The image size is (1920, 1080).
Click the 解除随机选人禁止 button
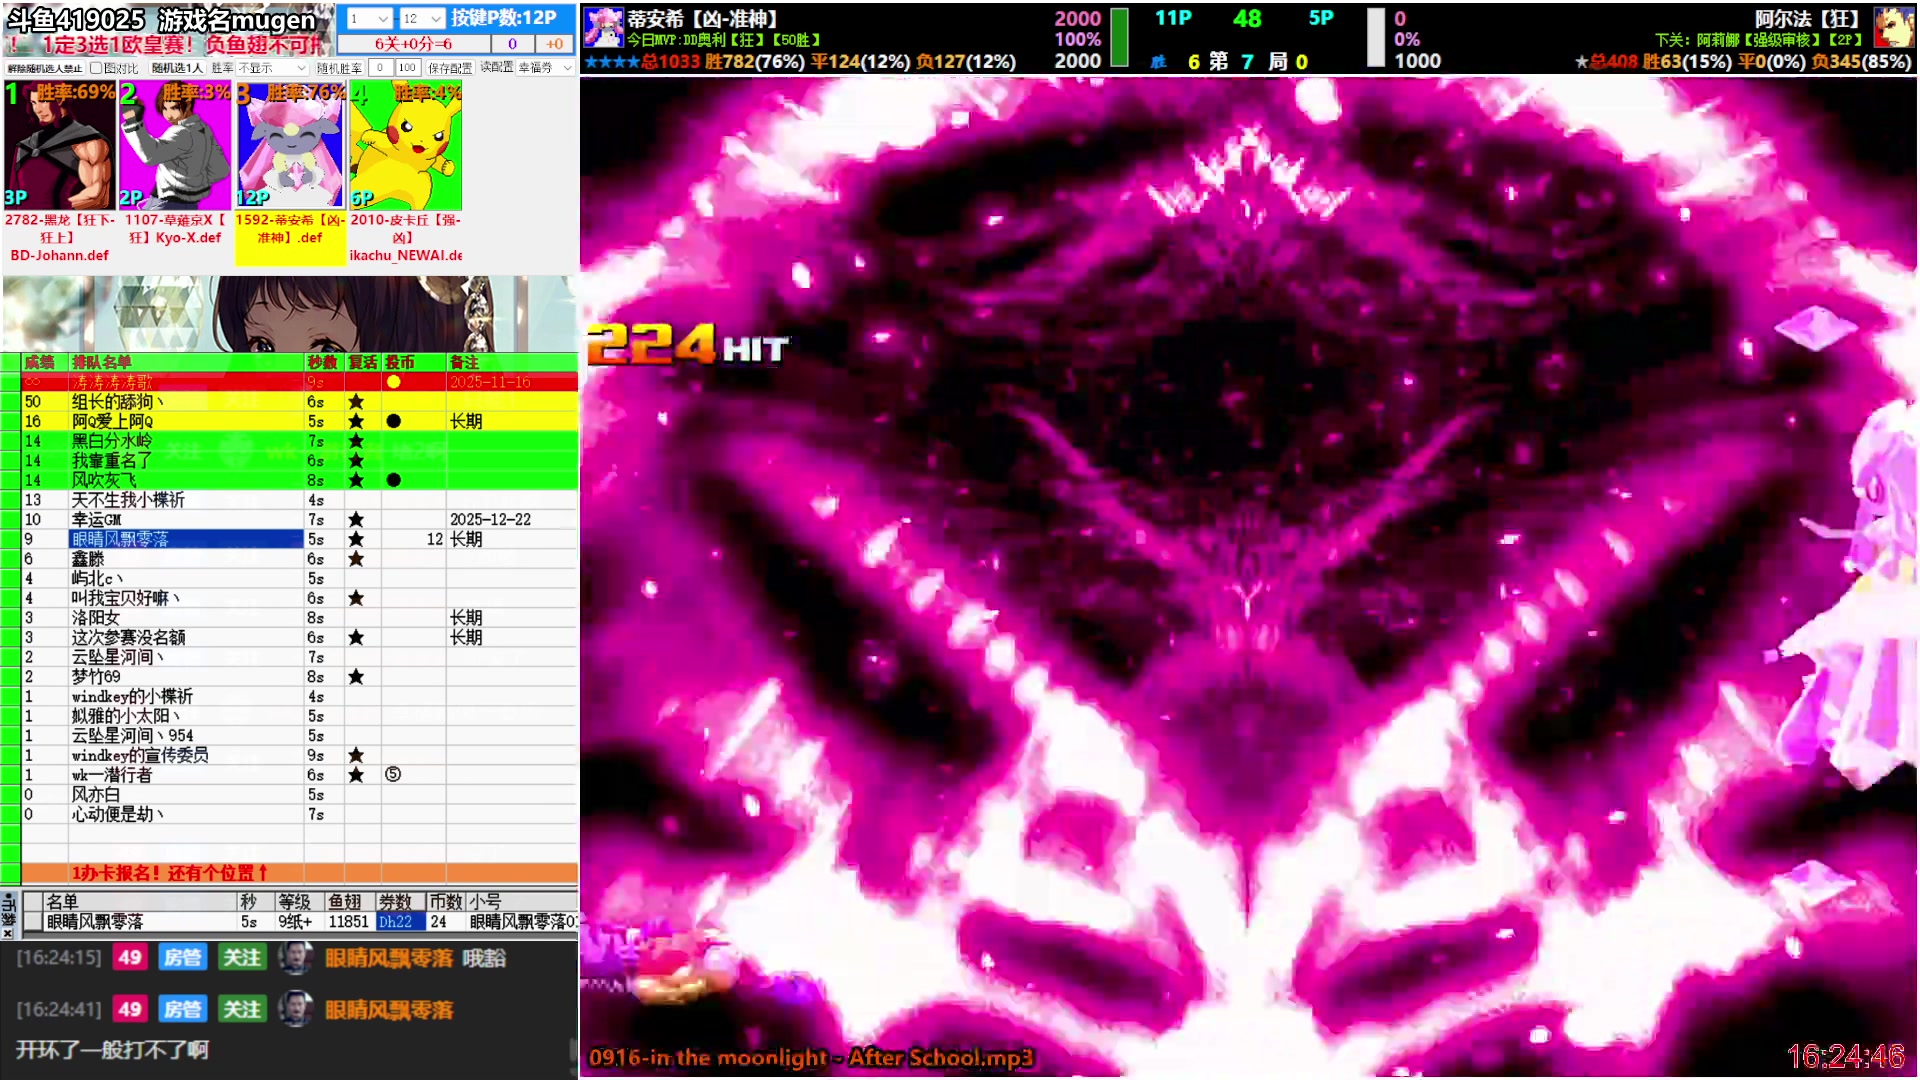(x=45, y=68)
